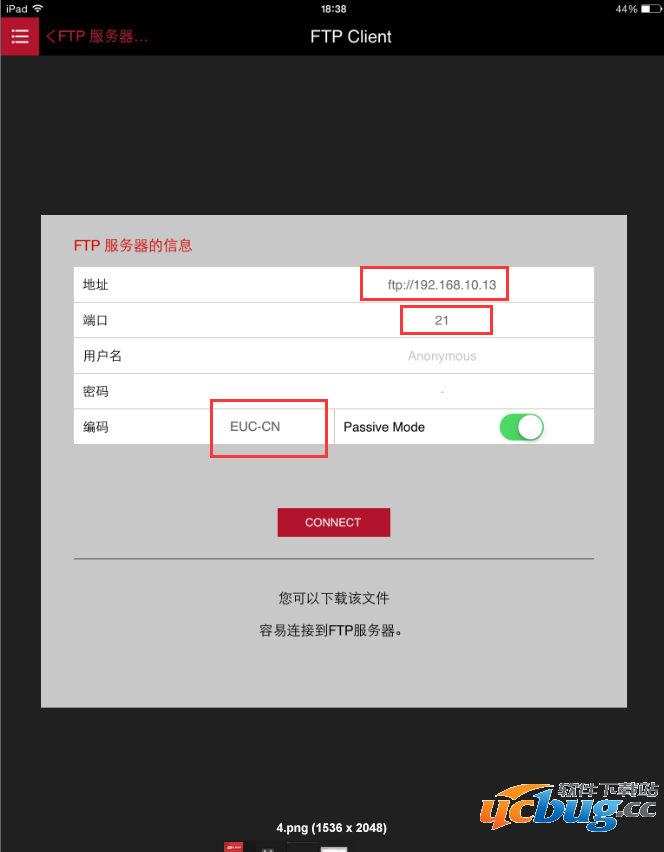Click the ftp://192.168.10.13 address field
Screen dimensions: 664x852
[x=442, y=285]
